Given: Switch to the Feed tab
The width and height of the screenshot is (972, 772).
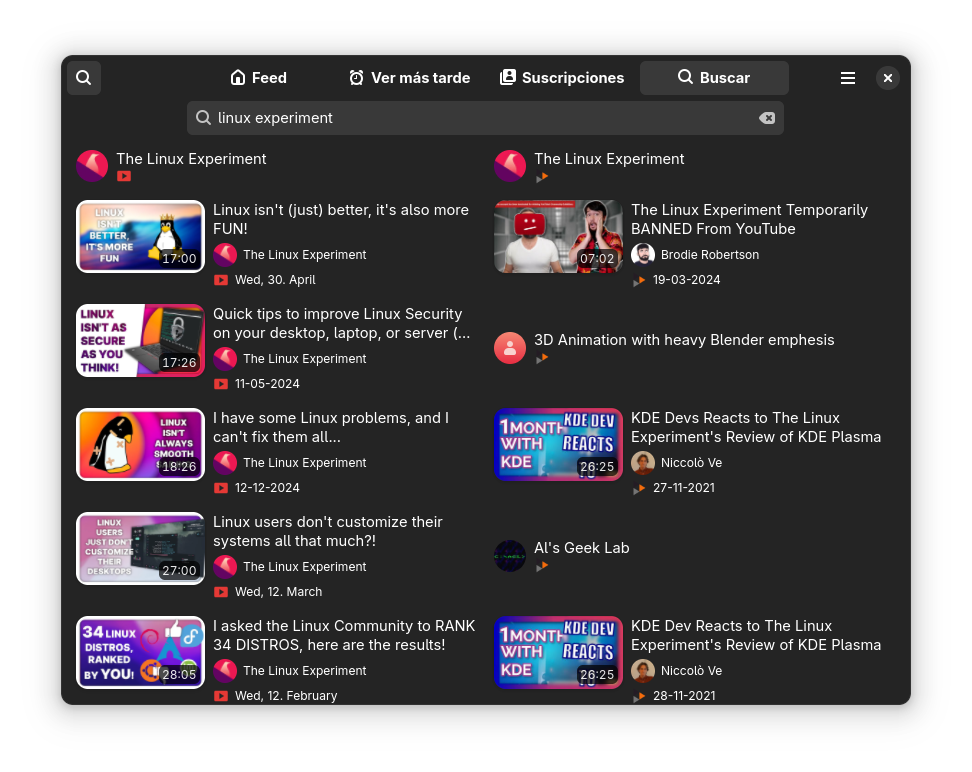Looking at the screenshot, I should coord(258,78).
